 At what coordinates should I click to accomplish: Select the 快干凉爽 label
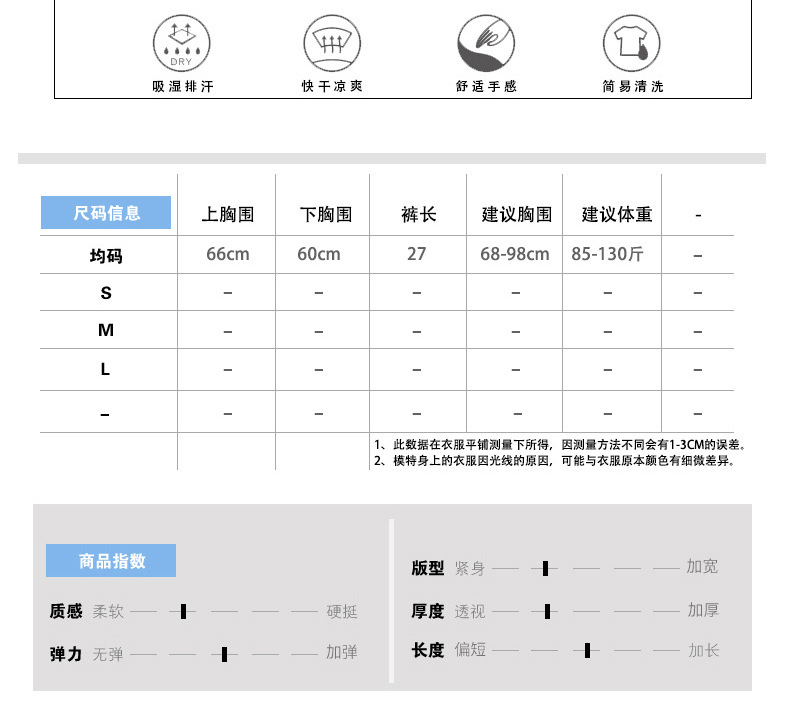click(332, 86)
